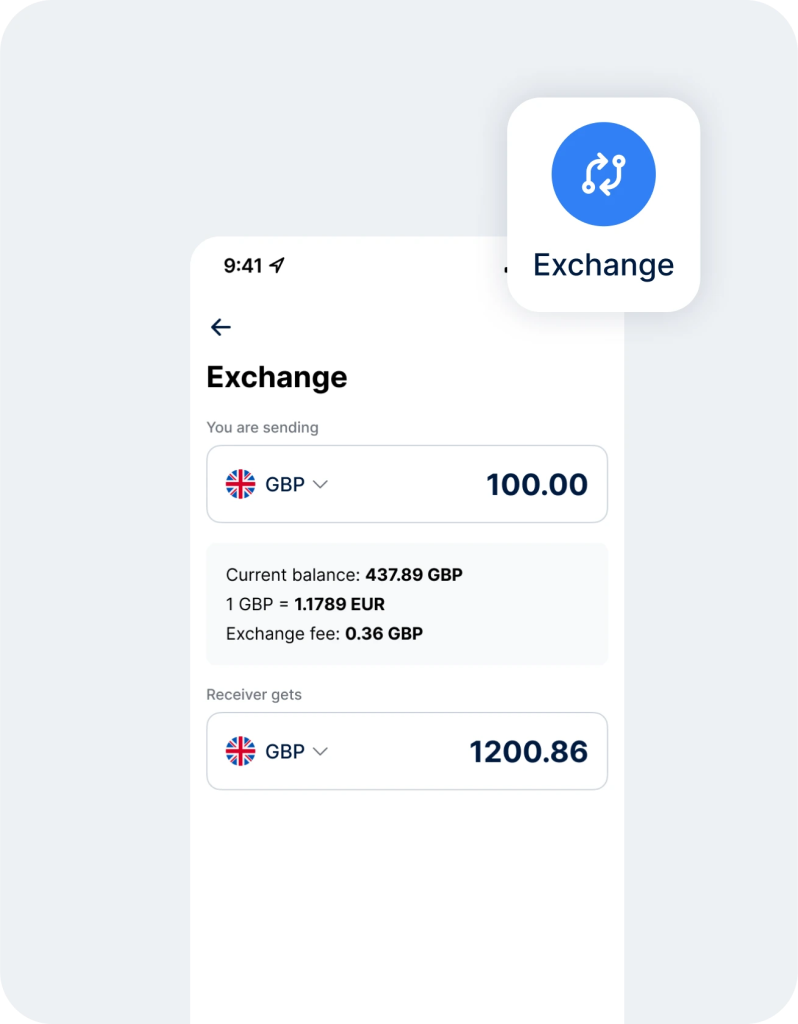Viewport: 798px width, 1024px height.
Task: Click the "Receiver gets" label
Action: point(254,694)
